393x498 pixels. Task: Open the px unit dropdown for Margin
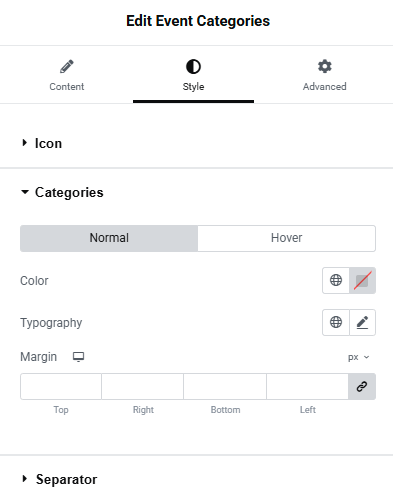pyautogui.click(x=359, y=357)
